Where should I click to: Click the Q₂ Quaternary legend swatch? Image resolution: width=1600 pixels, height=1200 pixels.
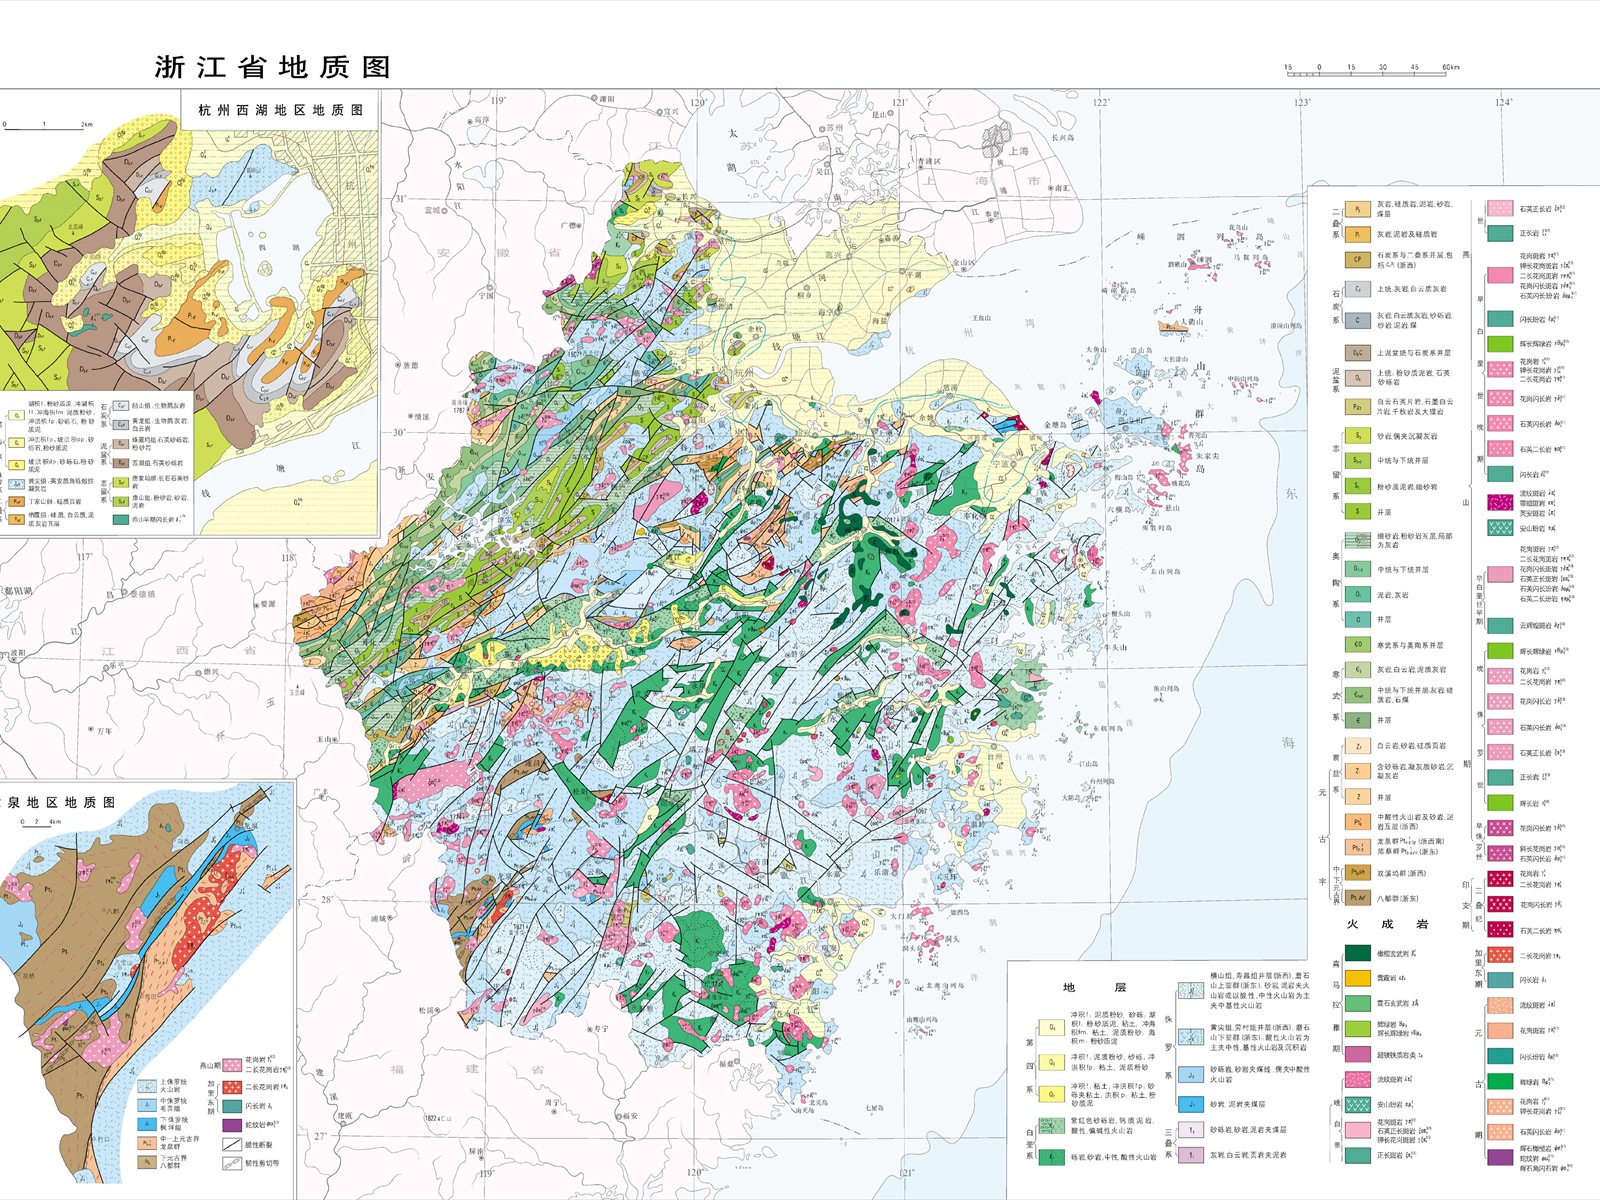click(1051, 1094)
